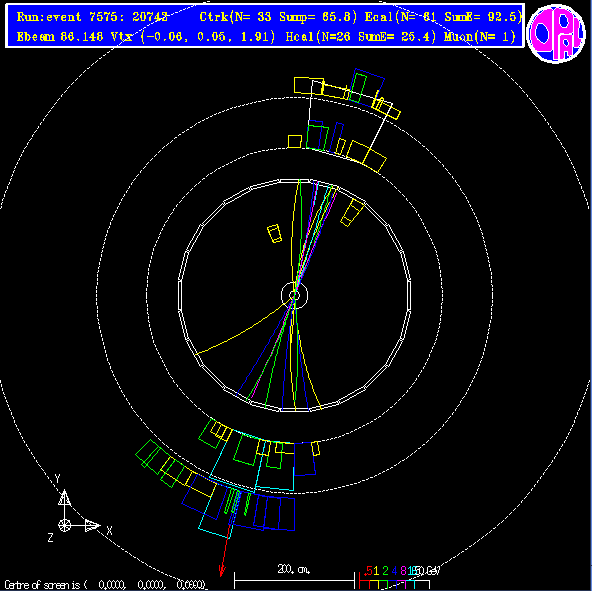
Task: Click the beam pipe circle at detector center
Action: coord(294,295)
